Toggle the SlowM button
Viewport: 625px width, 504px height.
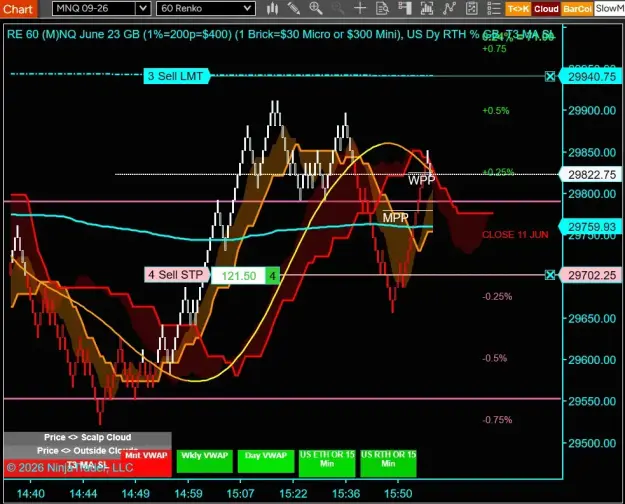(609, 9)
